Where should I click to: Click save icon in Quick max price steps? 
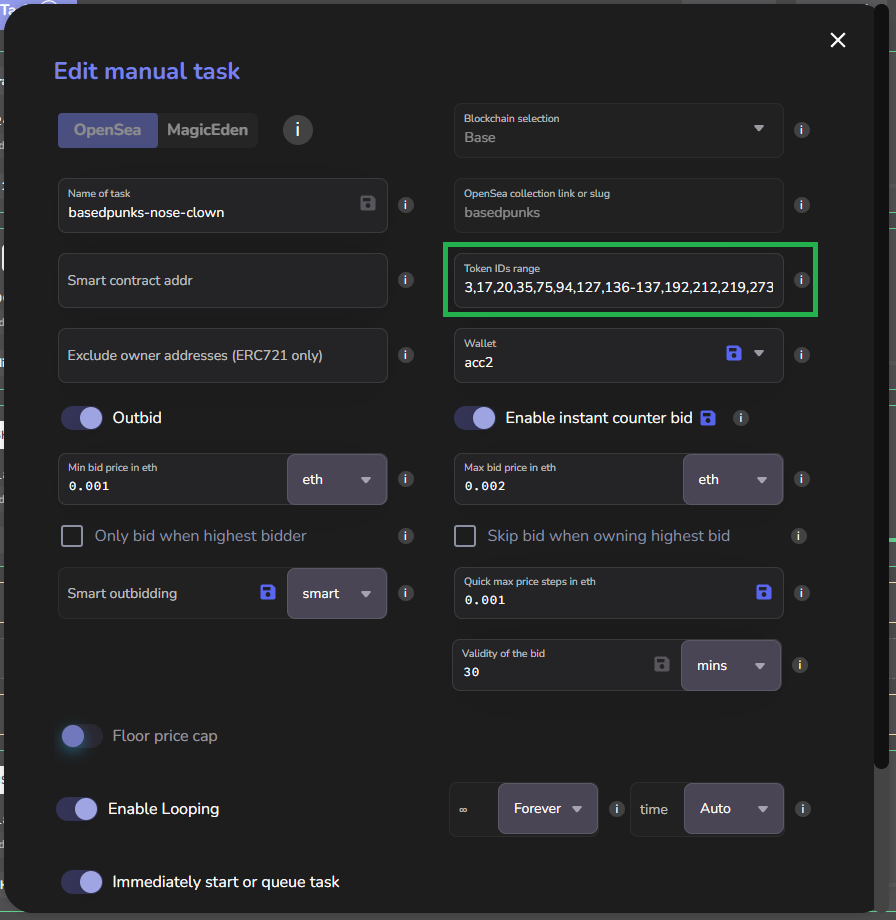pyautogui.click(x=764, y=592)
